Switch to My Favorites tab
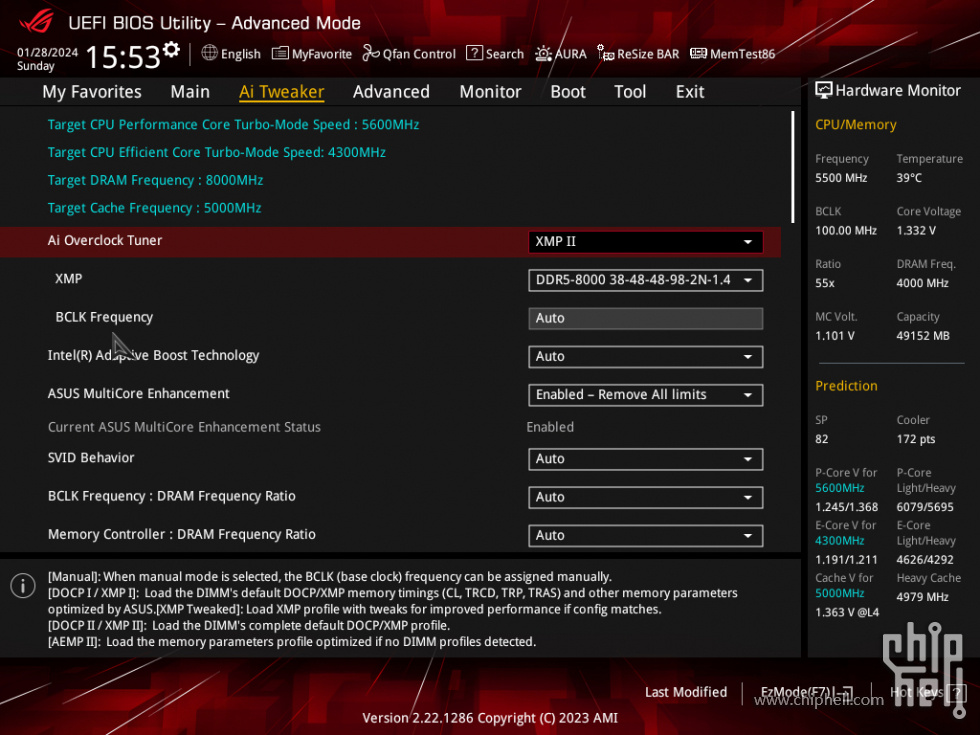The image size is (980, 735). tap(92, 92)
